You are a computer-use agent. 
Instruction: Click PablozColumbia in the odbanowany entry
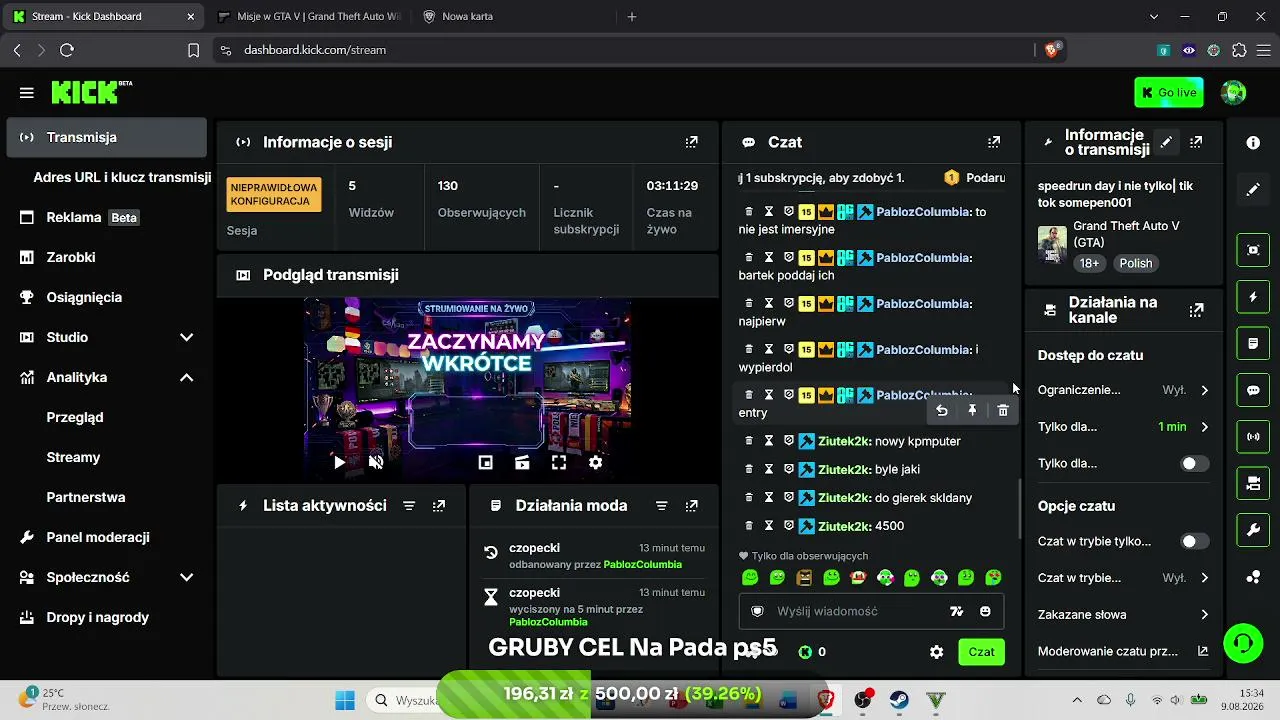pyautogui.click(x=642, y=564)
